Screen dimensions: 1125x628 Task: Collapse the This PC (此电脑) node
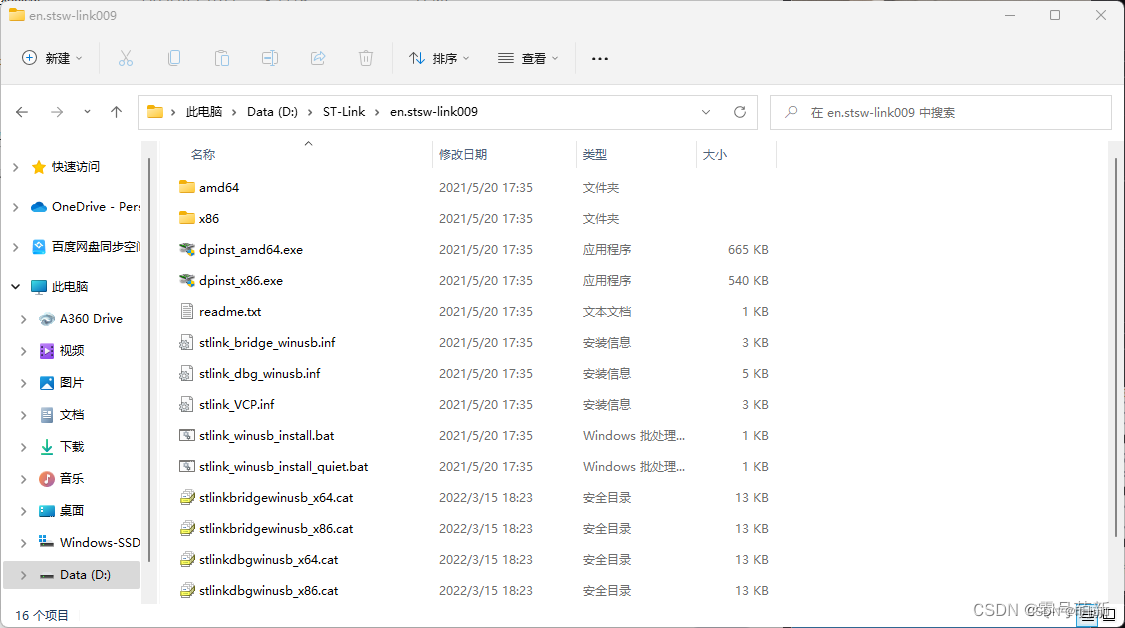pos(16,286)
